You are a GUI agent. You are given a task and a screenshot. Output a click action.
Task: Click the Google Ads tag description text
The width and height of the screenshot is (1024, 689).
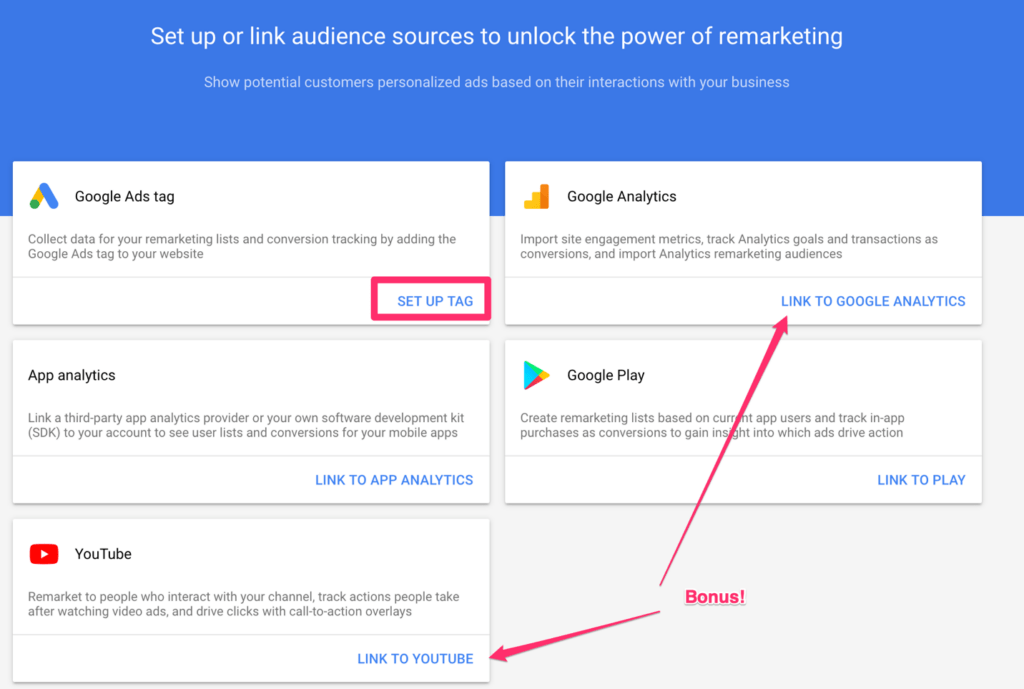tap(241, 247)
